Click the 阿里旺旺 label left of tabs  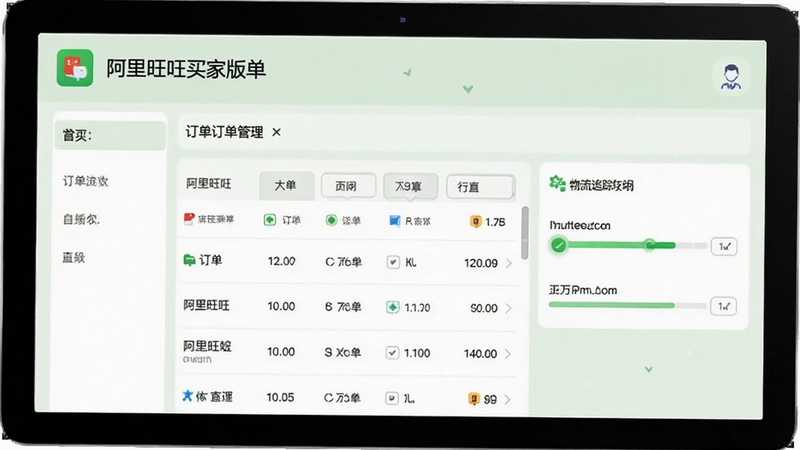(209, 184)
